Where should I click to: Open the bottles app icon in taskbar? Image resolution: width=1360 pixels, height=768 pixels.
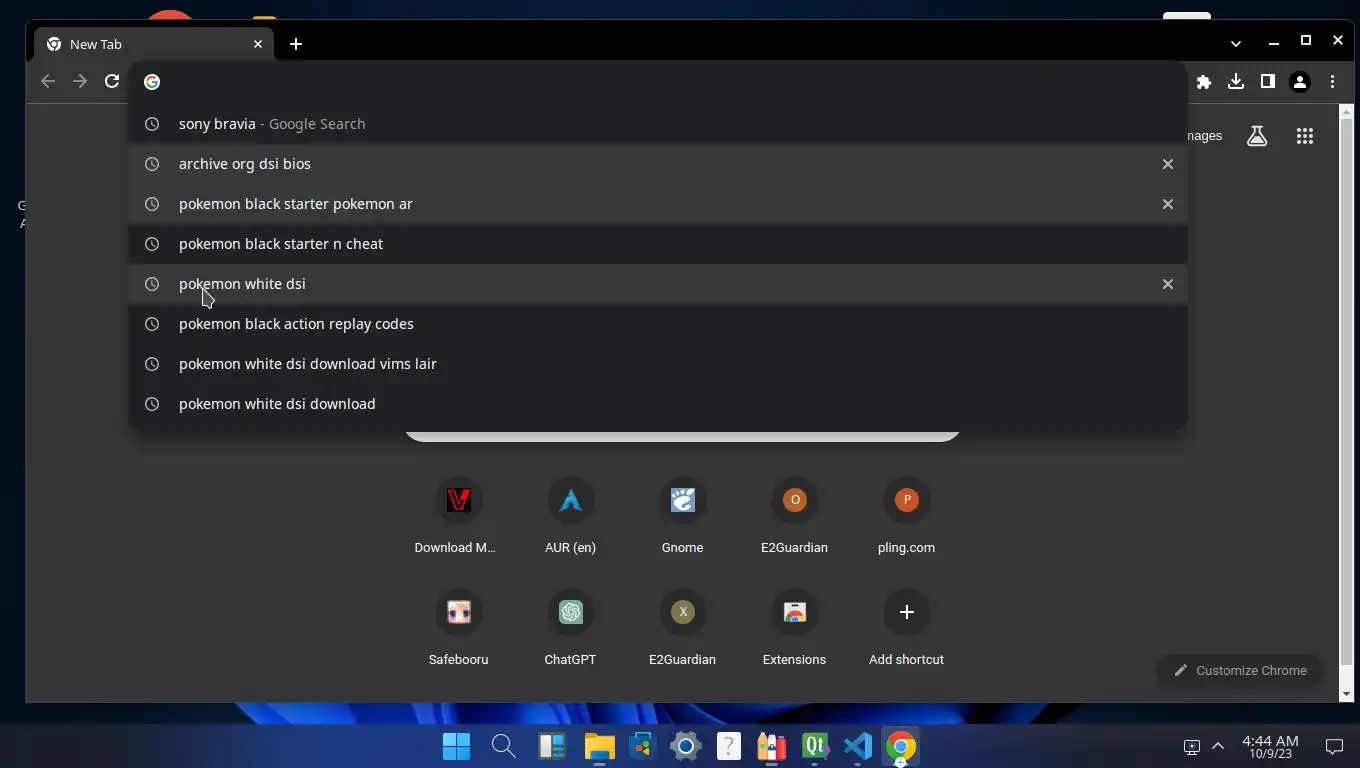tap(771, 746)
